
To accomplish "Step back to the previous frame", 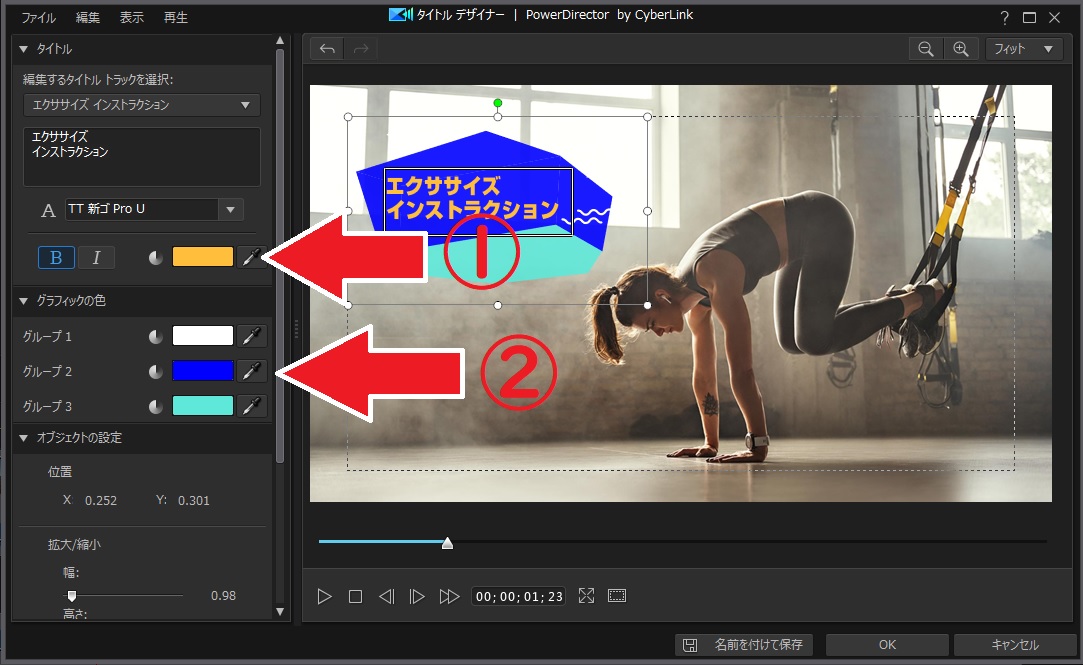I will pos(386,596).
